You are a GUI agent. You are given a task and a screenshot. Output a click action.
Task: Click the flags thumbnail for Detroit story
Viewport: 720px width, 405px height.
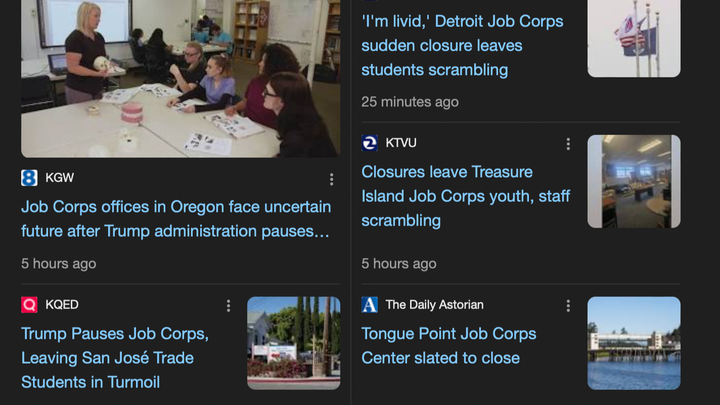pos(634,38)
